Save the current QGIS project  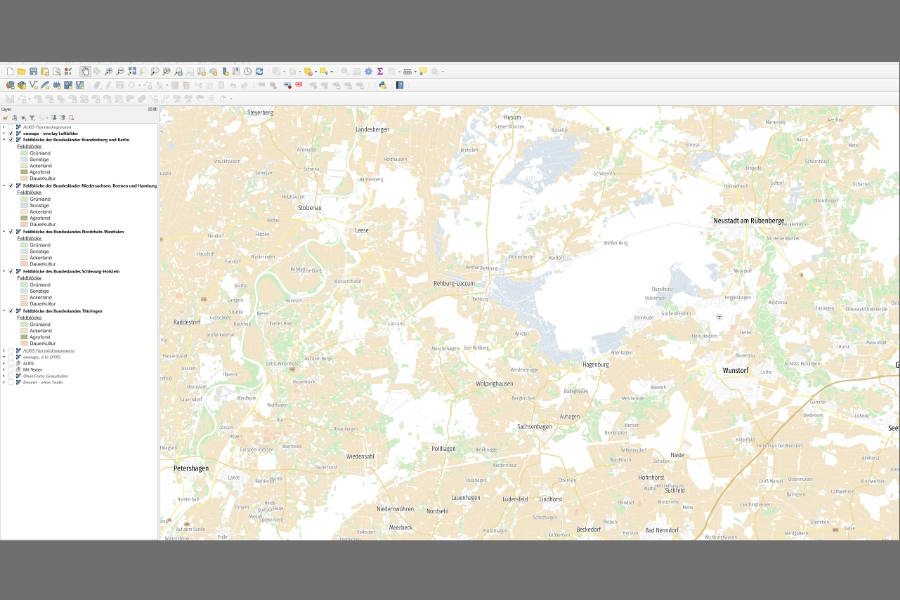click(33, 71)
